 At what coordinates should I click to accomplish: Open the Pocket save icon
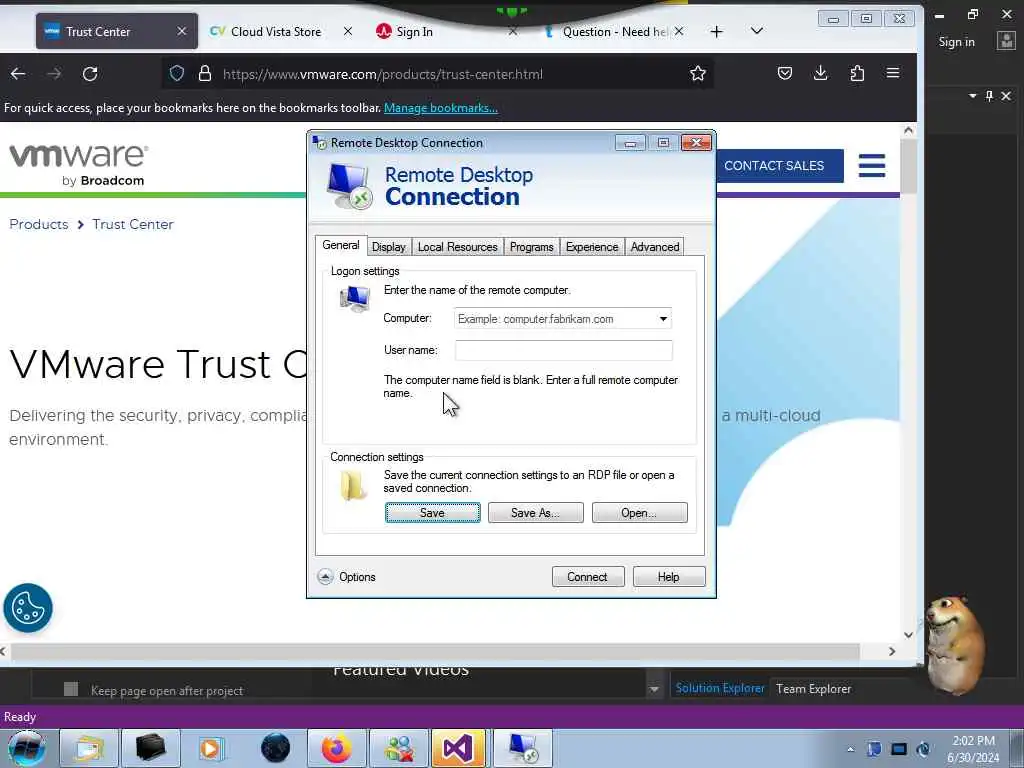pyautogui.click(x=785, y=73)
